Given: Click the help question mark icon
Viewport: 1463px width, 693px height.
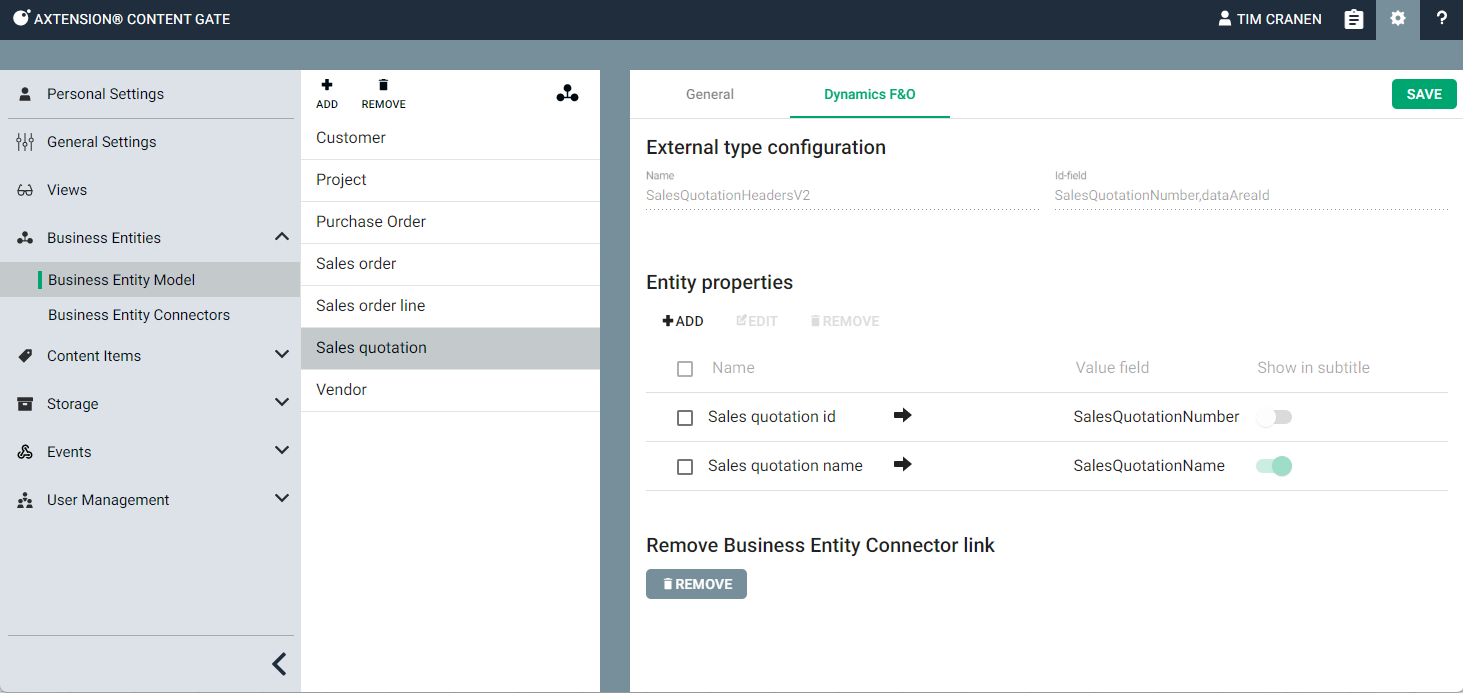Looking at the screenshot, I should click(1441, 19).
